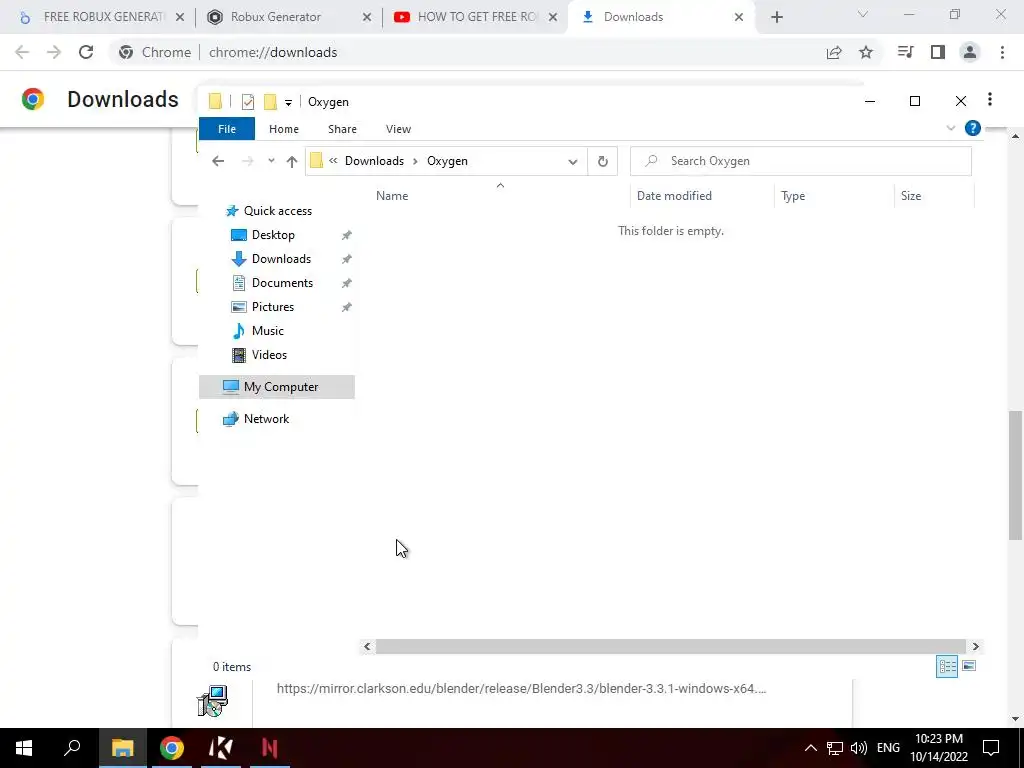The height and width of the screenshot is (768, 1024).
Task: Click horizontal scrollbar right arrow
Action: click(x=975, y=647)
